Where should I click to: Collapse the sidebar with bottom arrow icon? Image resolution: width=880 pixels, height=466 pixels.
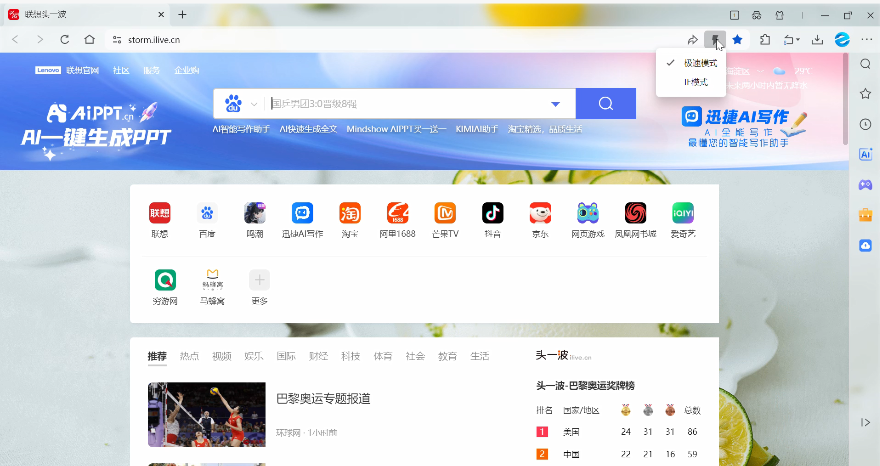[x=865, y=422]
